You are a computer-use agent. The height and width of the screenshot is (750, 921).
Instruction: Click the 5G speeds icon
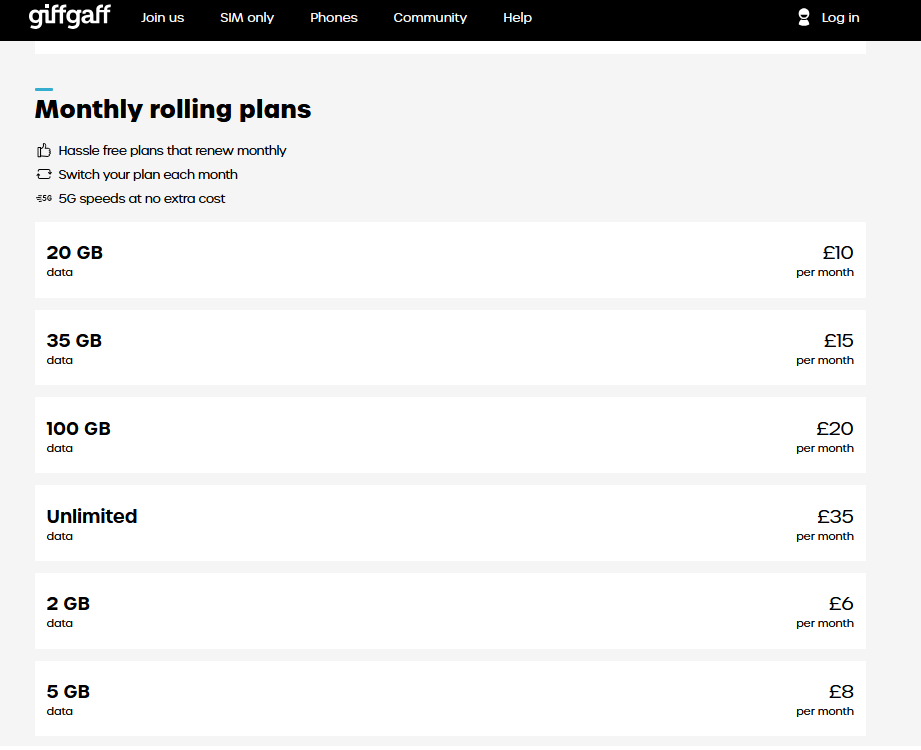point(44,199)
